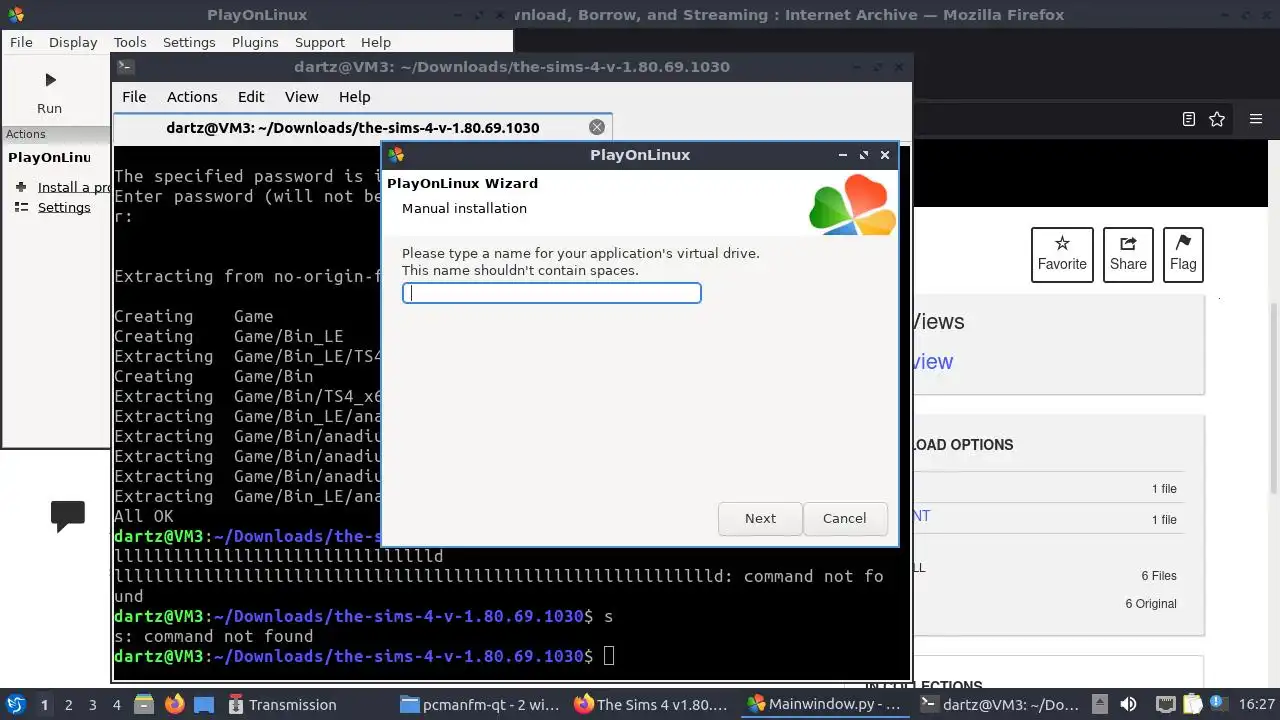This screenshot has width=1280, height=720.
Task: Click the removable media eject icon in tray
Action: click(x=1100, y=704)
